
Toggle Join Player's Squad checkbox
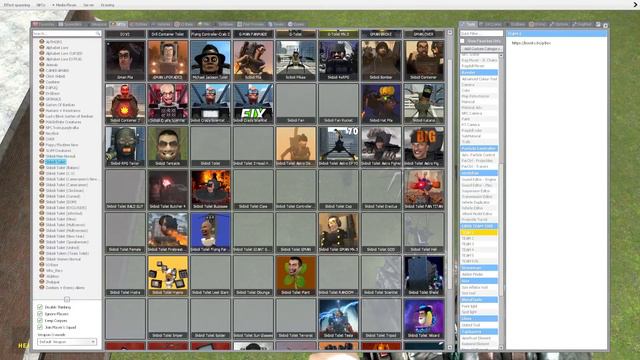pos(40,327)
